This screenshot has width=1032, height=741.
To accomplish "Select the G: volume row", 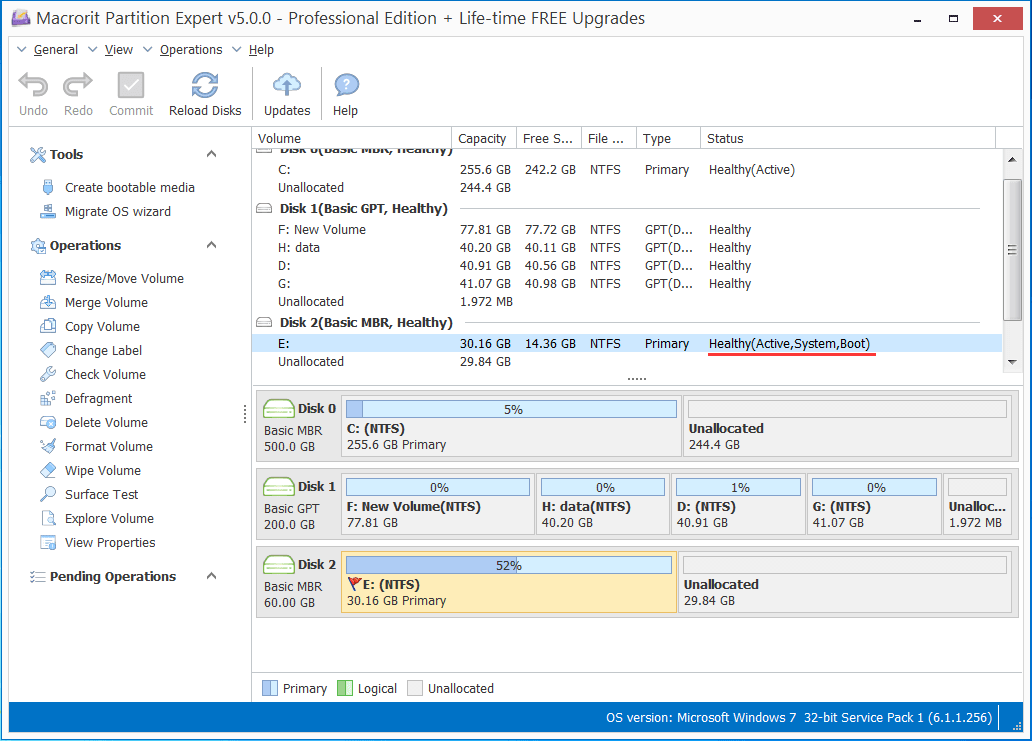I will [627, 284].
